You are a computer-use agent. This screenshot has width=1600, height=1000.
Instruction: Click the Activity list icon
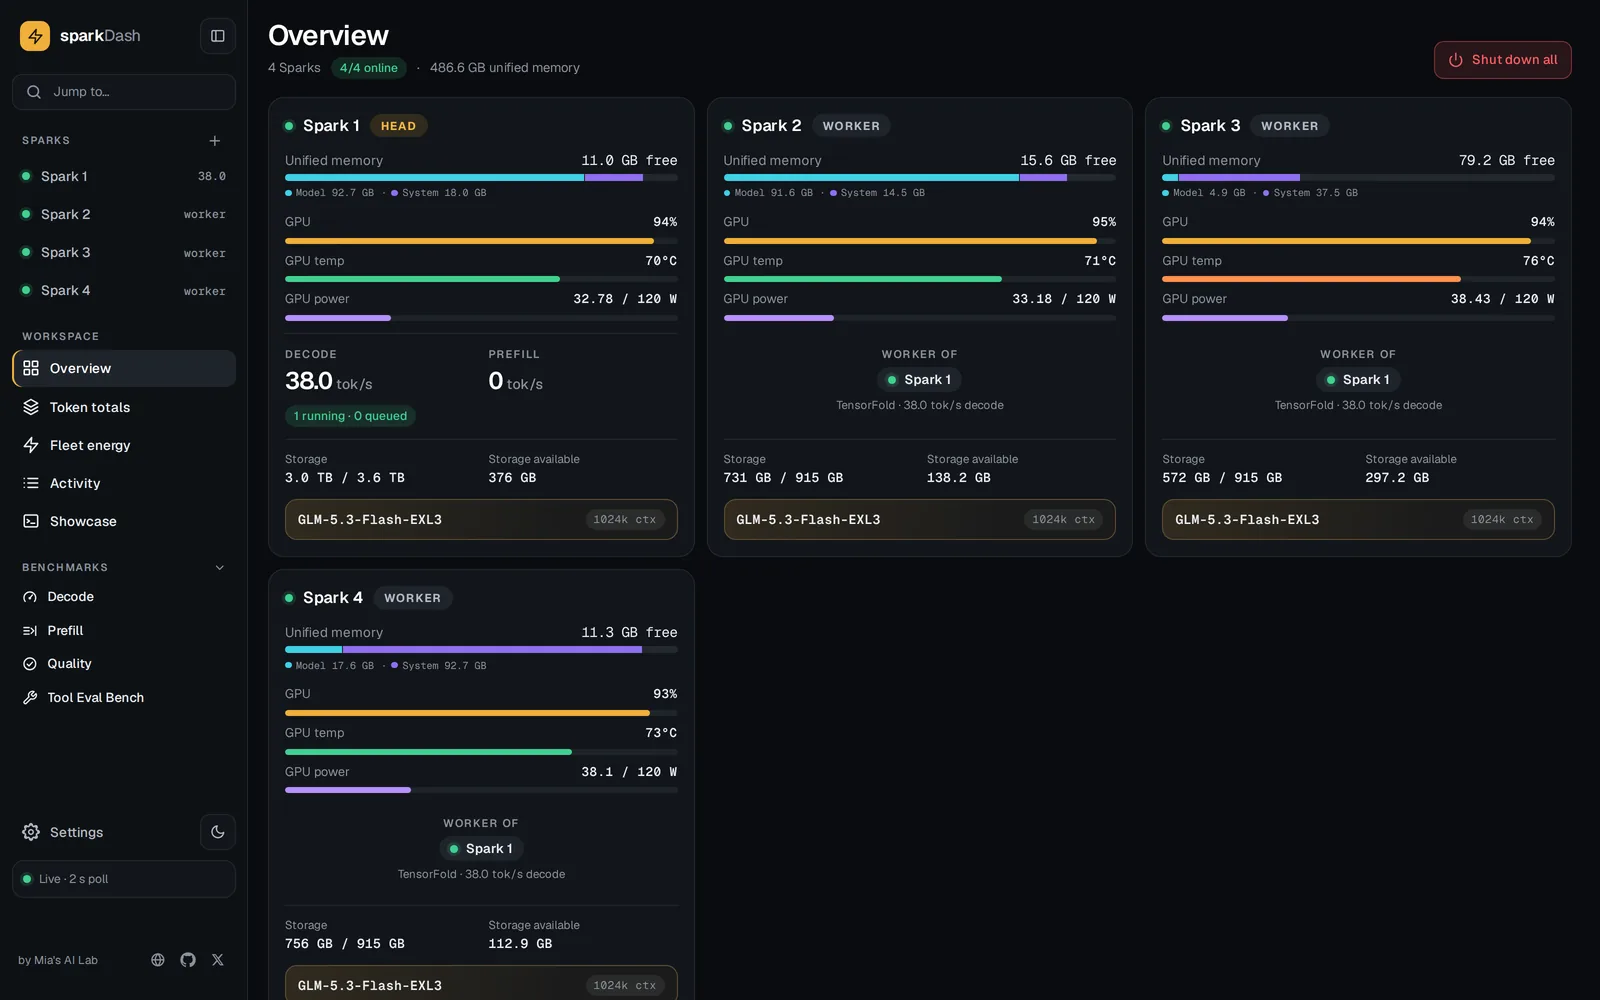(x=31, y=483)
